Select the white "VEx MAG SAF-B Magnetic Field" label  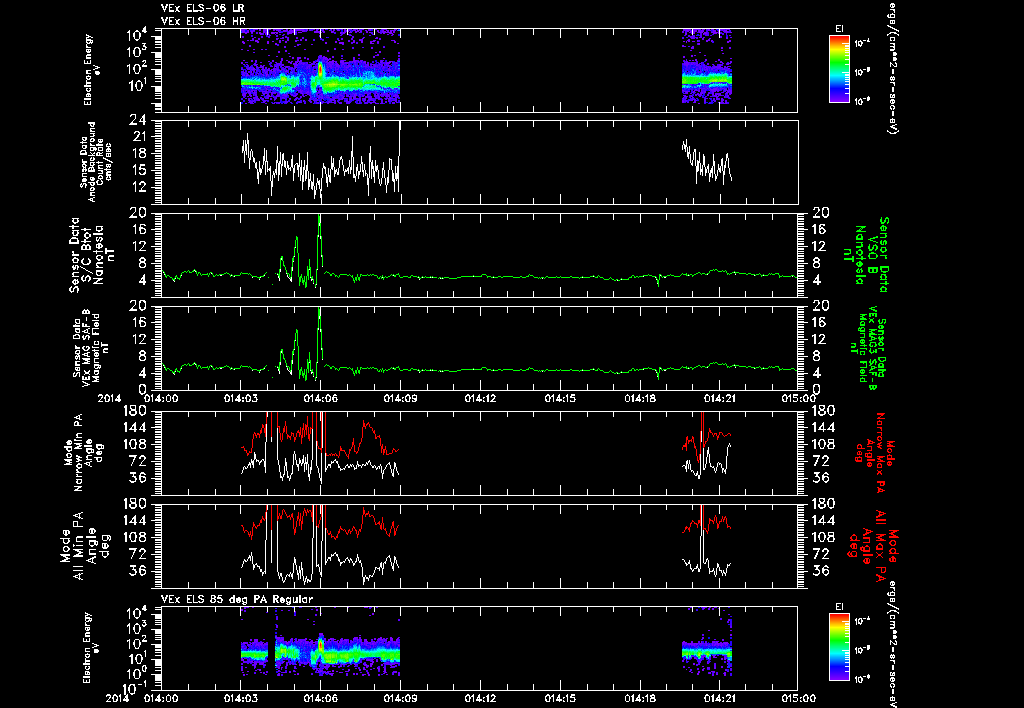point(91,347)
